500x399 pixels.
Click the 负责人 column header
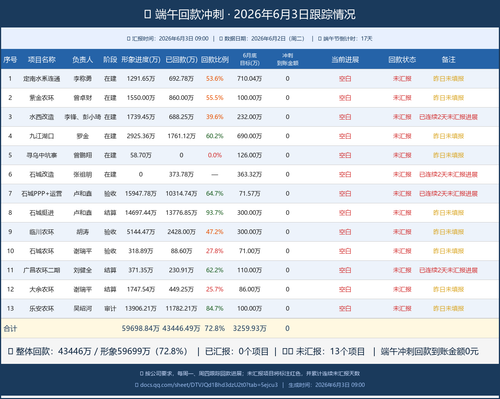coord(82,60)
